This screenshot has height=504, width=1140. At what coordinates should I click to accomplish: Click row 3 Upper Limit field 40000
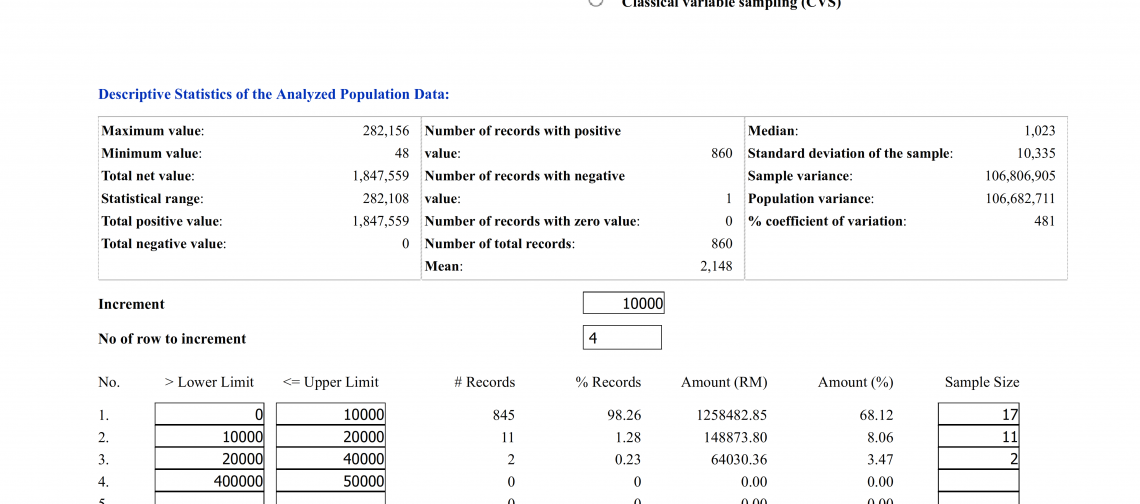(331, 459)
